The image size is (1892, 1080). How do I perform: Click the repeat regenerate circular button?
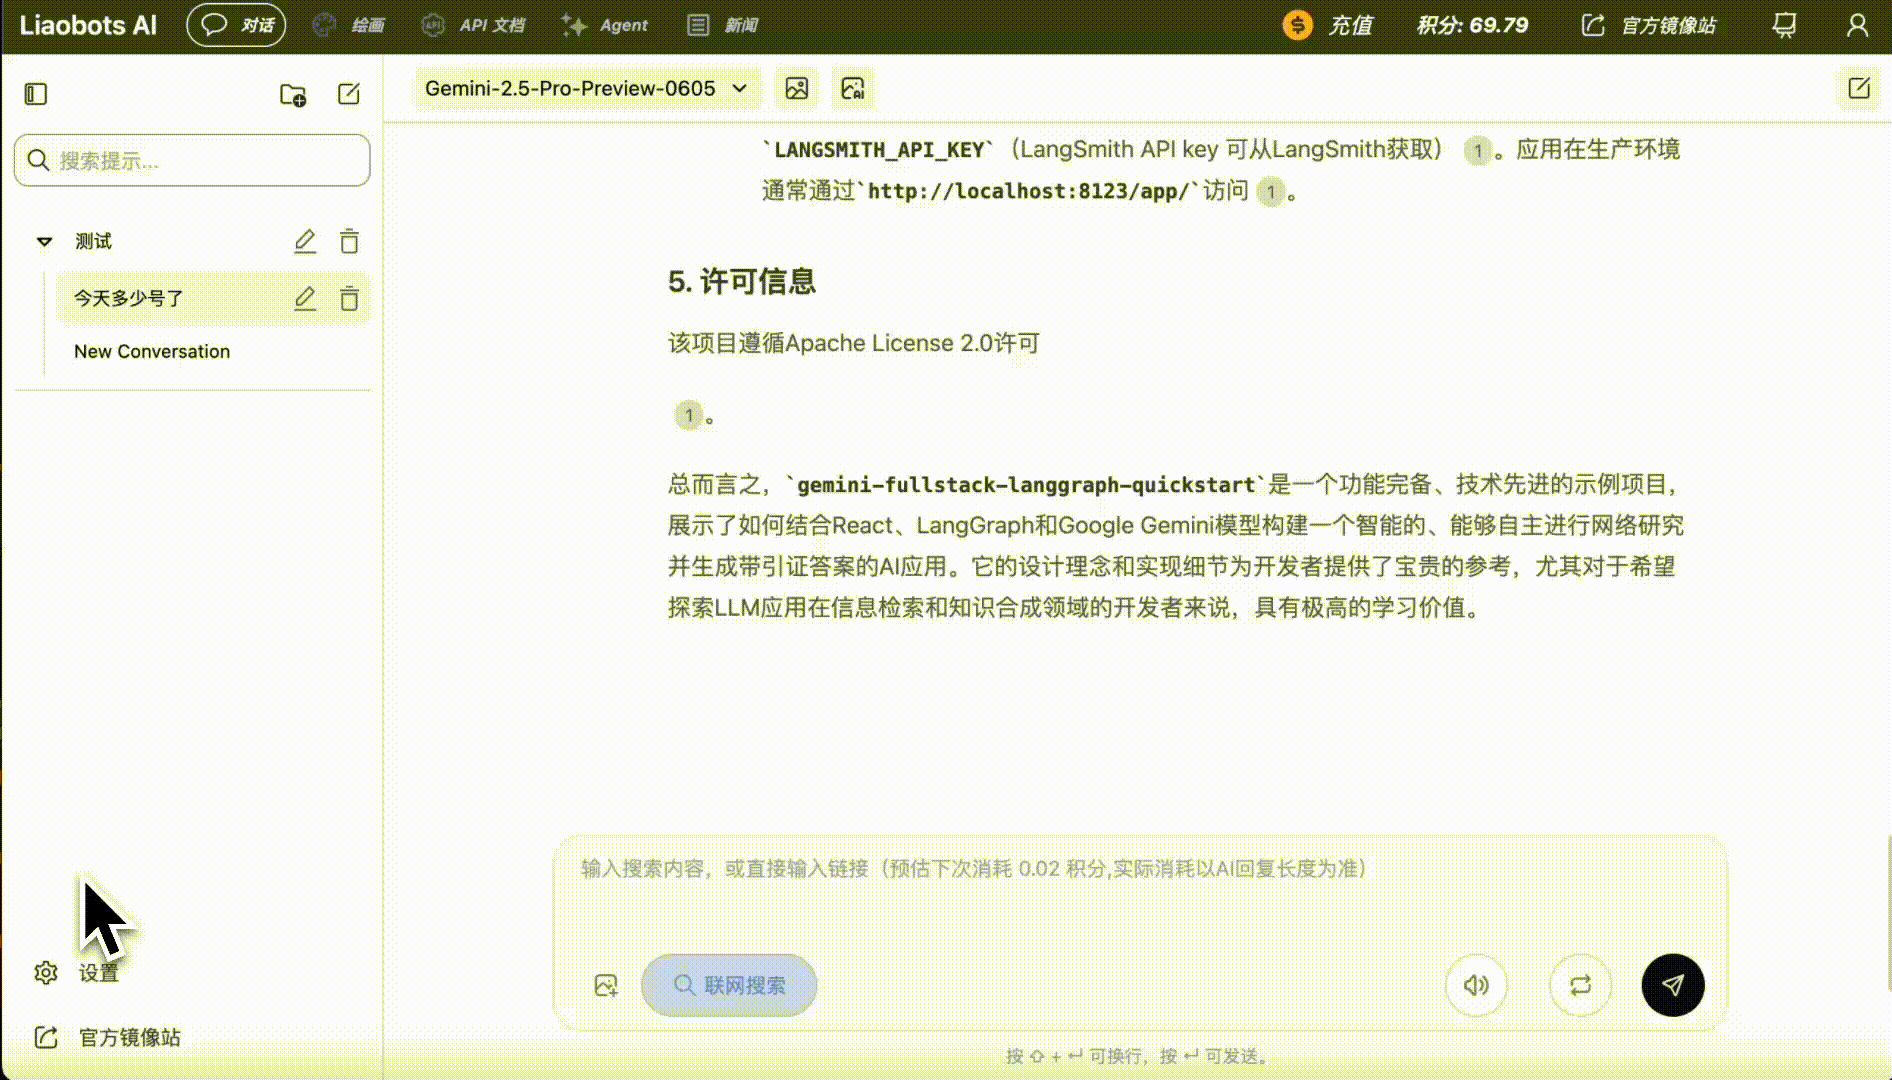tap(1580, 985)
